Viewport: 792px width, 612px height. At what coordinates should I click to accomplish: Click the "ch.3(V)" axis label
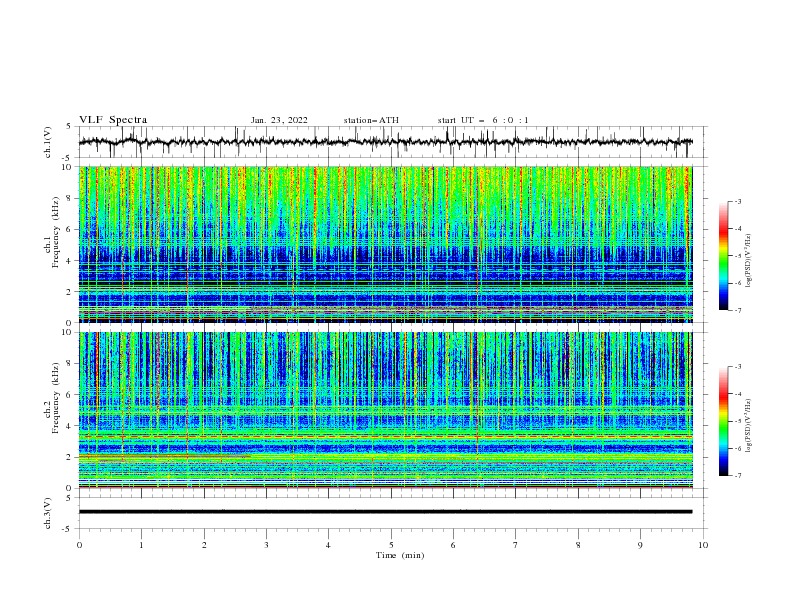click(48, 513)
